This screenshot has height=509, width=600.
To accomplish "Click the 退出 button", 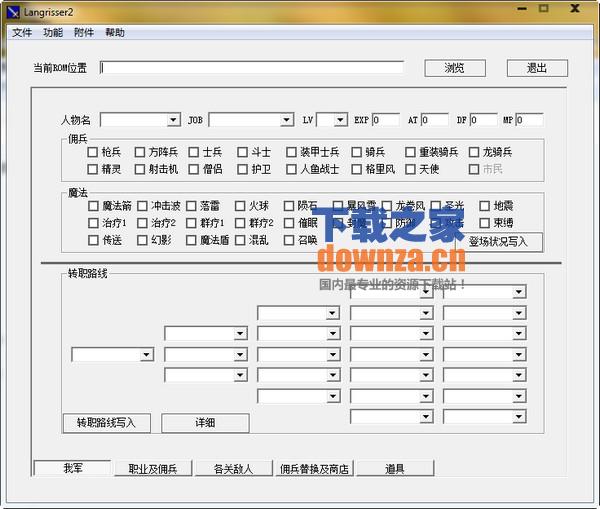I will point(537,68).
